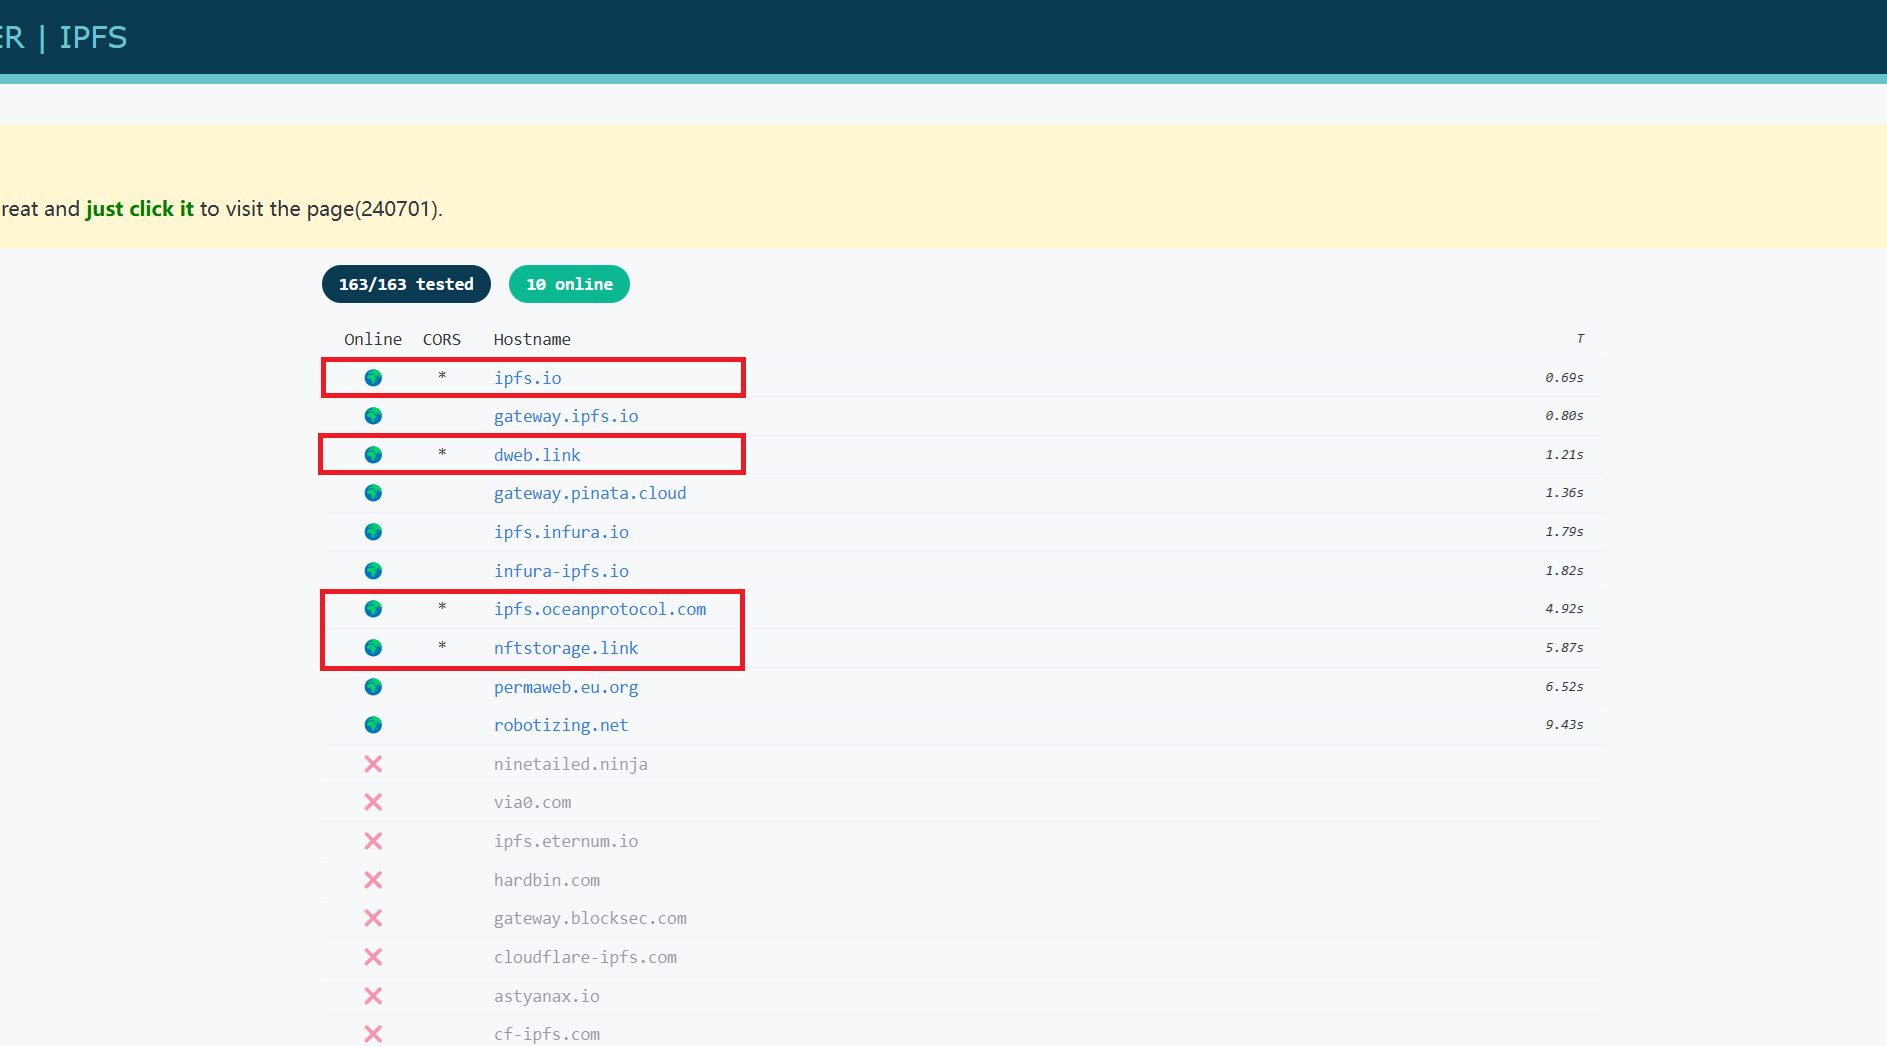The height and width of the screenshot is (1046, 1887).
Task: Click the astyanax.io hostname text
Action: point(547,996)
